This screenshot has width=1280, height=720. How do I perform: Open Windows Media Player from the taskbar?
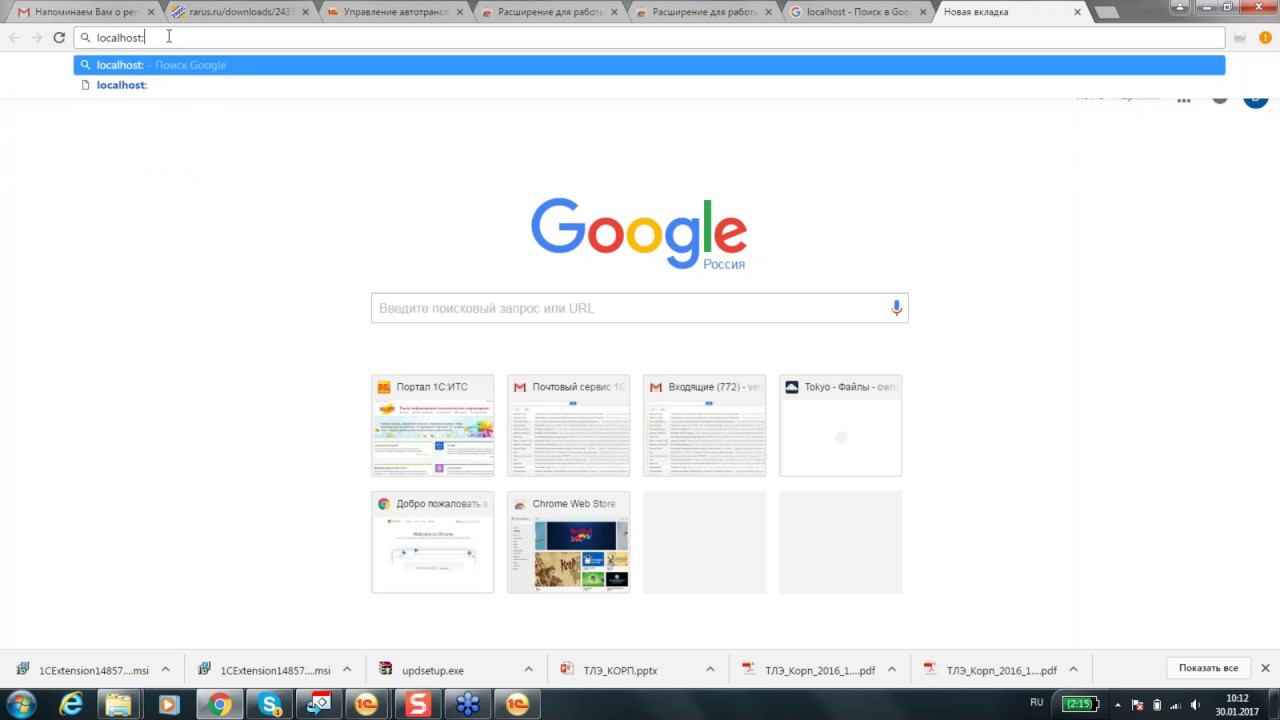(168, 704)
